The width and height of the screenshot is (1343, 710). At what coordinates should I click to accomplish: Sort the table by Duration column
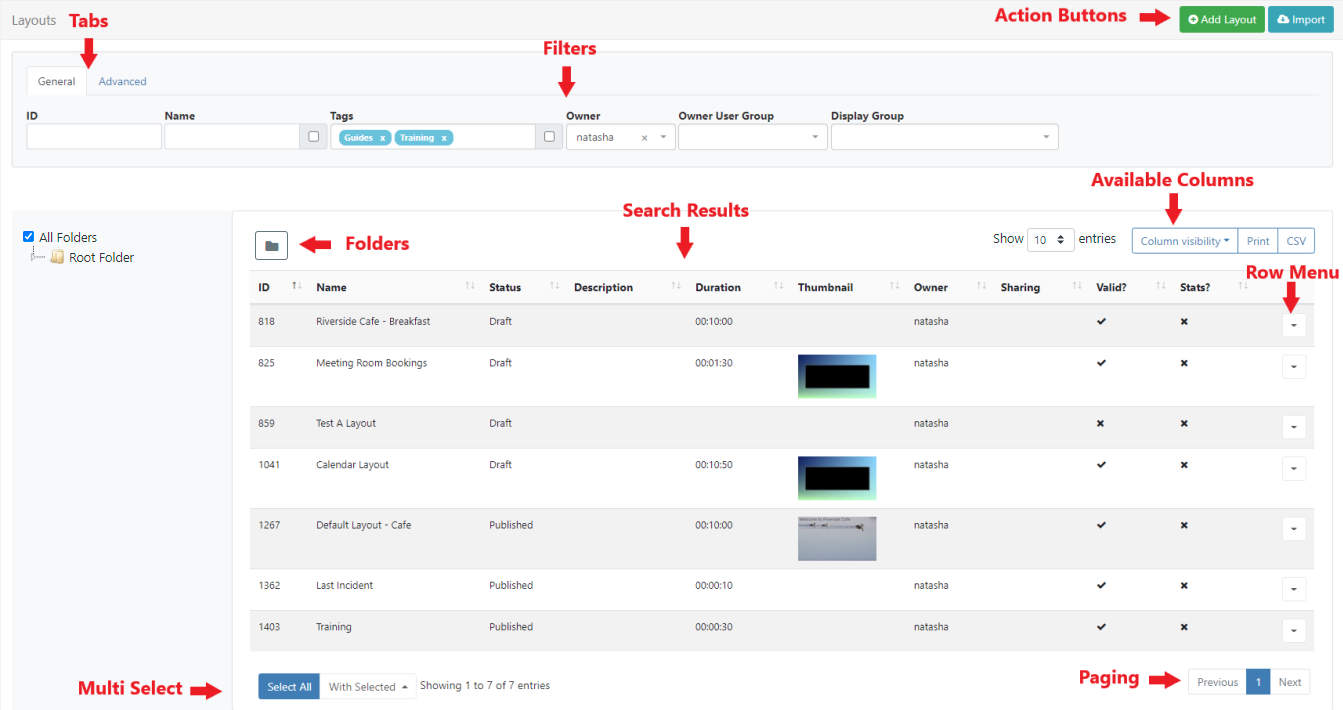(x=718, y=287)
